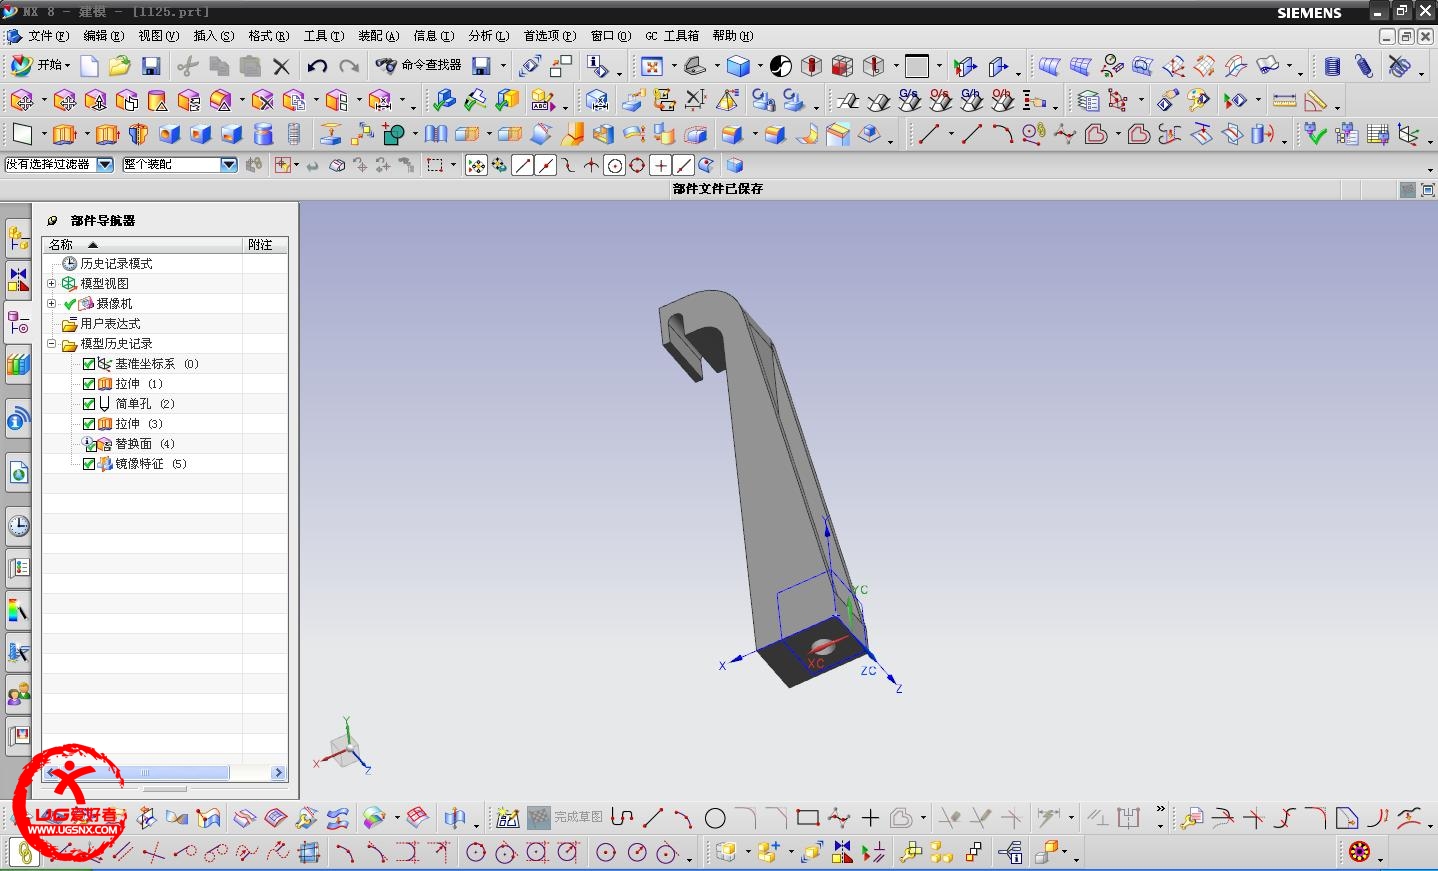The image size is (1438, 871).
Task: Open the dropdown arrow beside the background color box
Action: click(939, 67)
